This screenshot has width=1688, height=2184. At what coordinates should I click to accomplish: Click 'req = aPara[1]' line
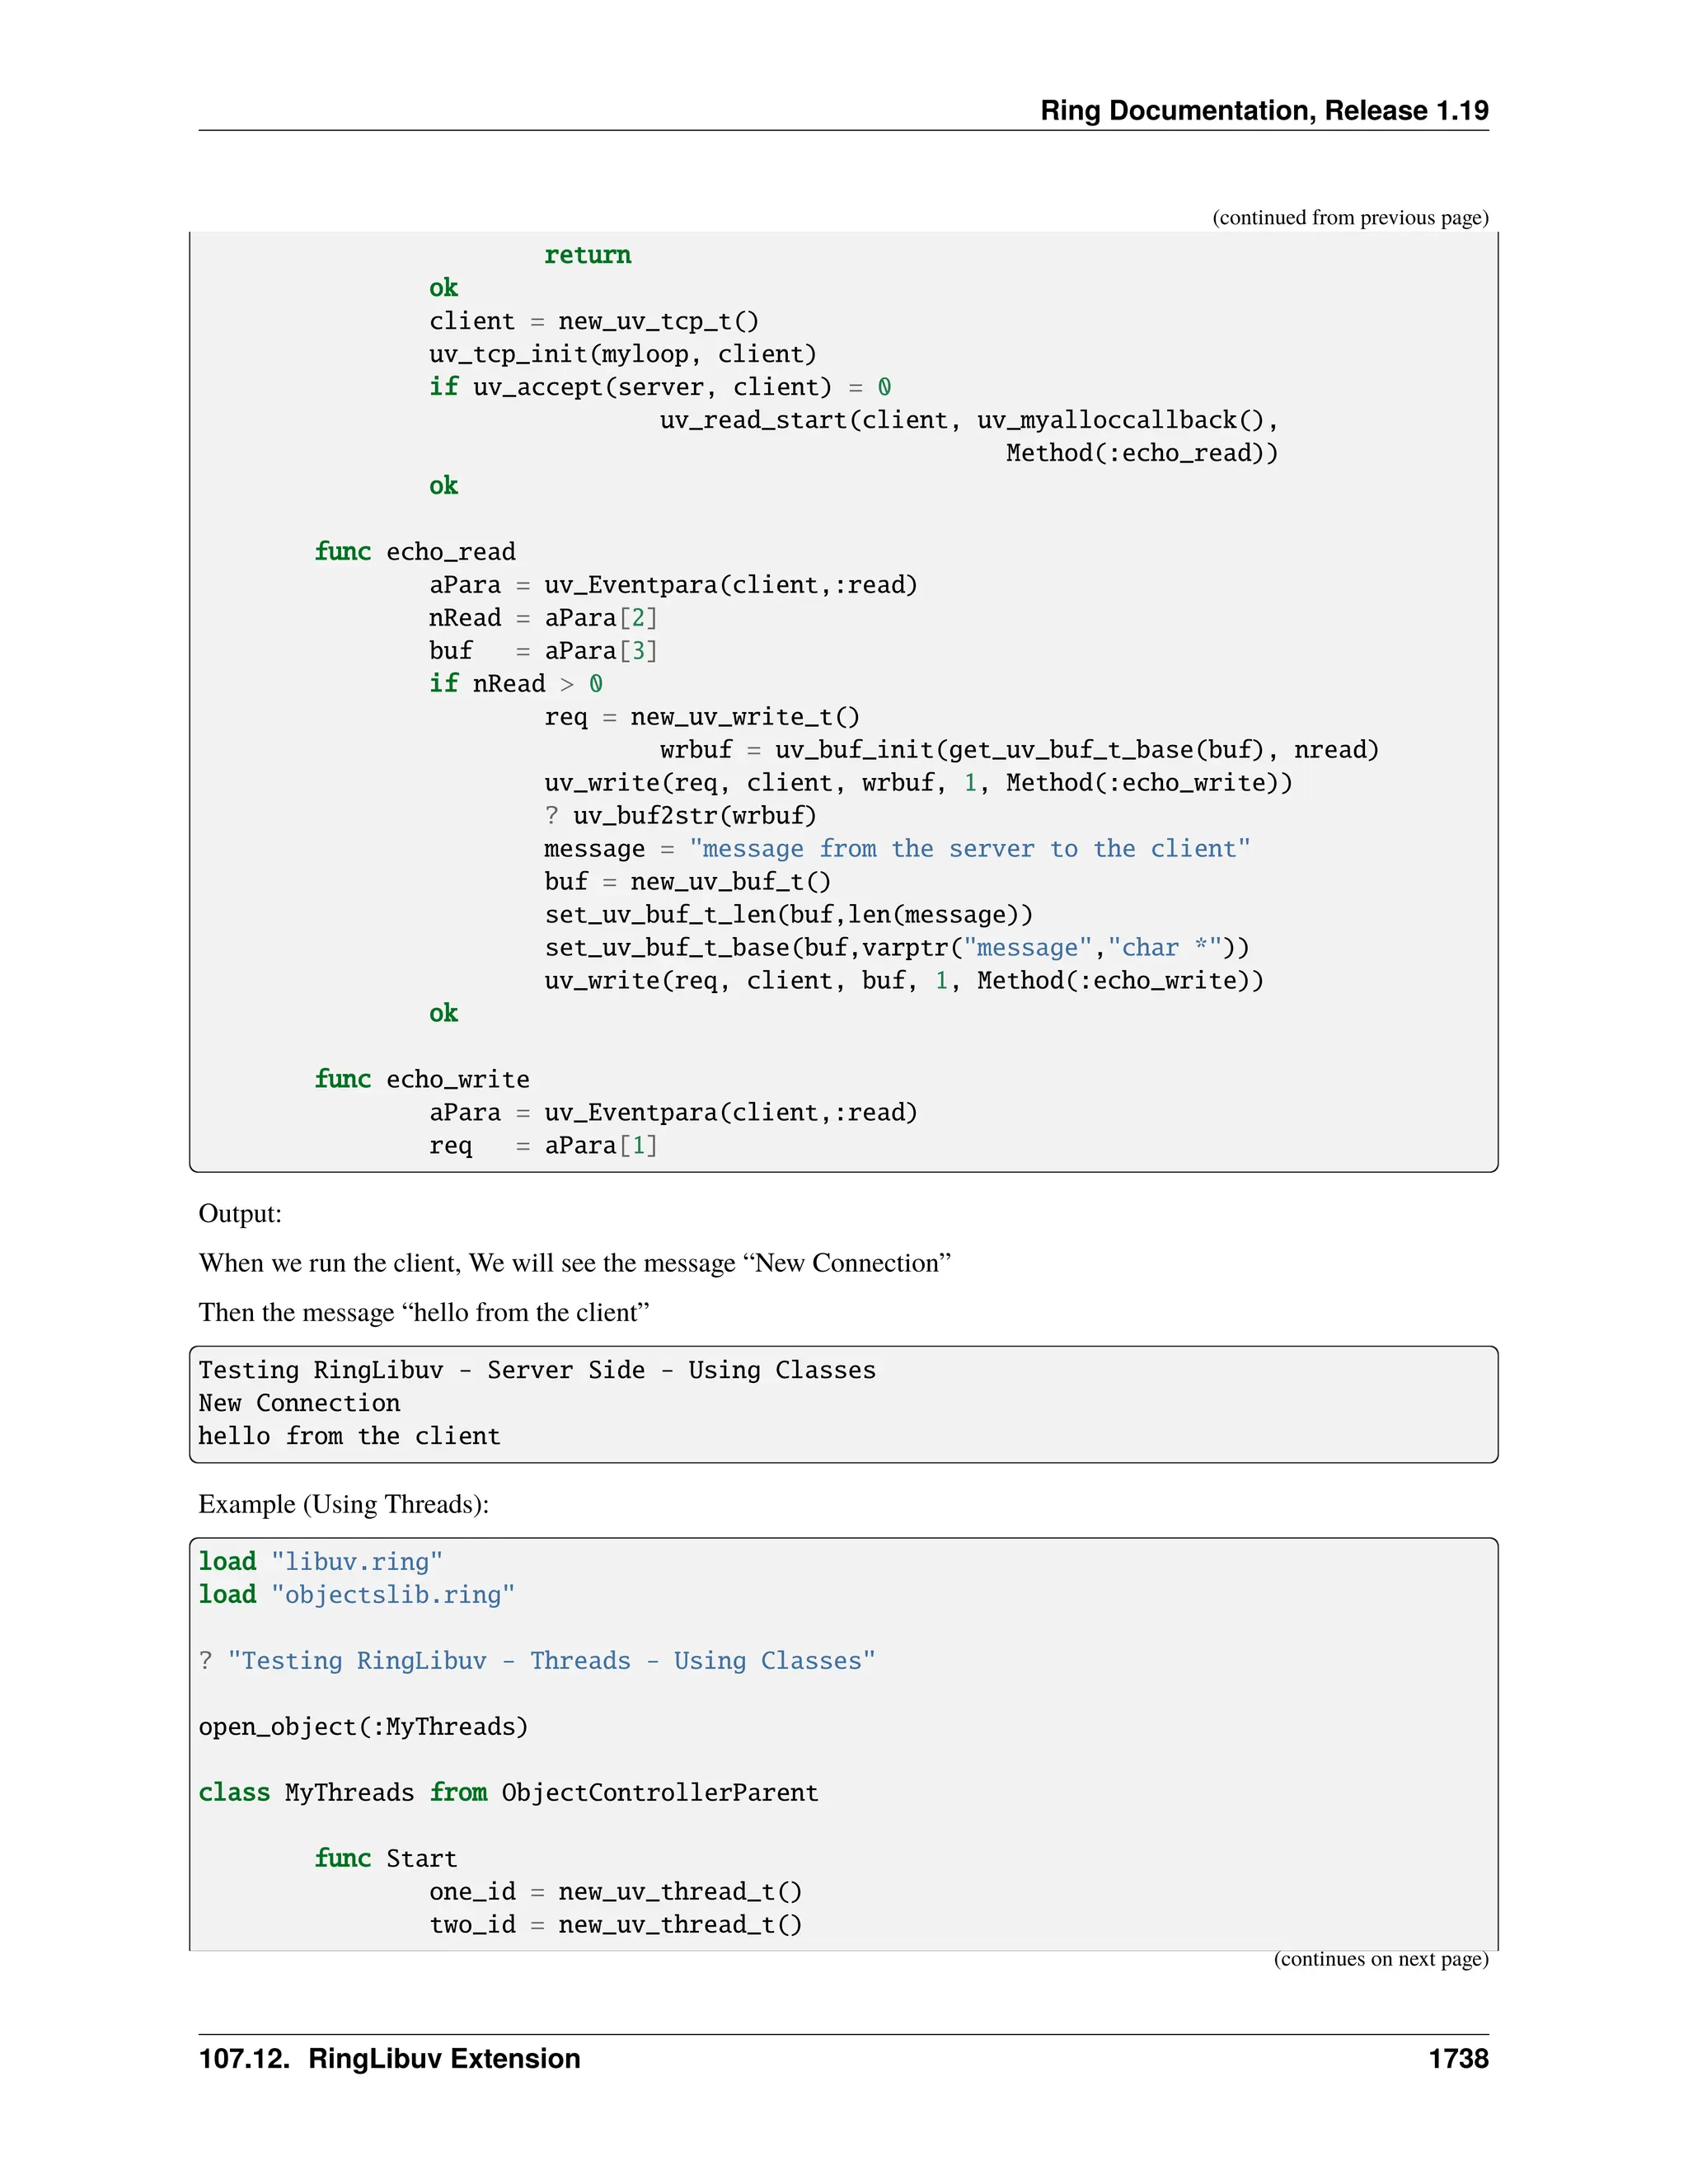(543, 1146)
